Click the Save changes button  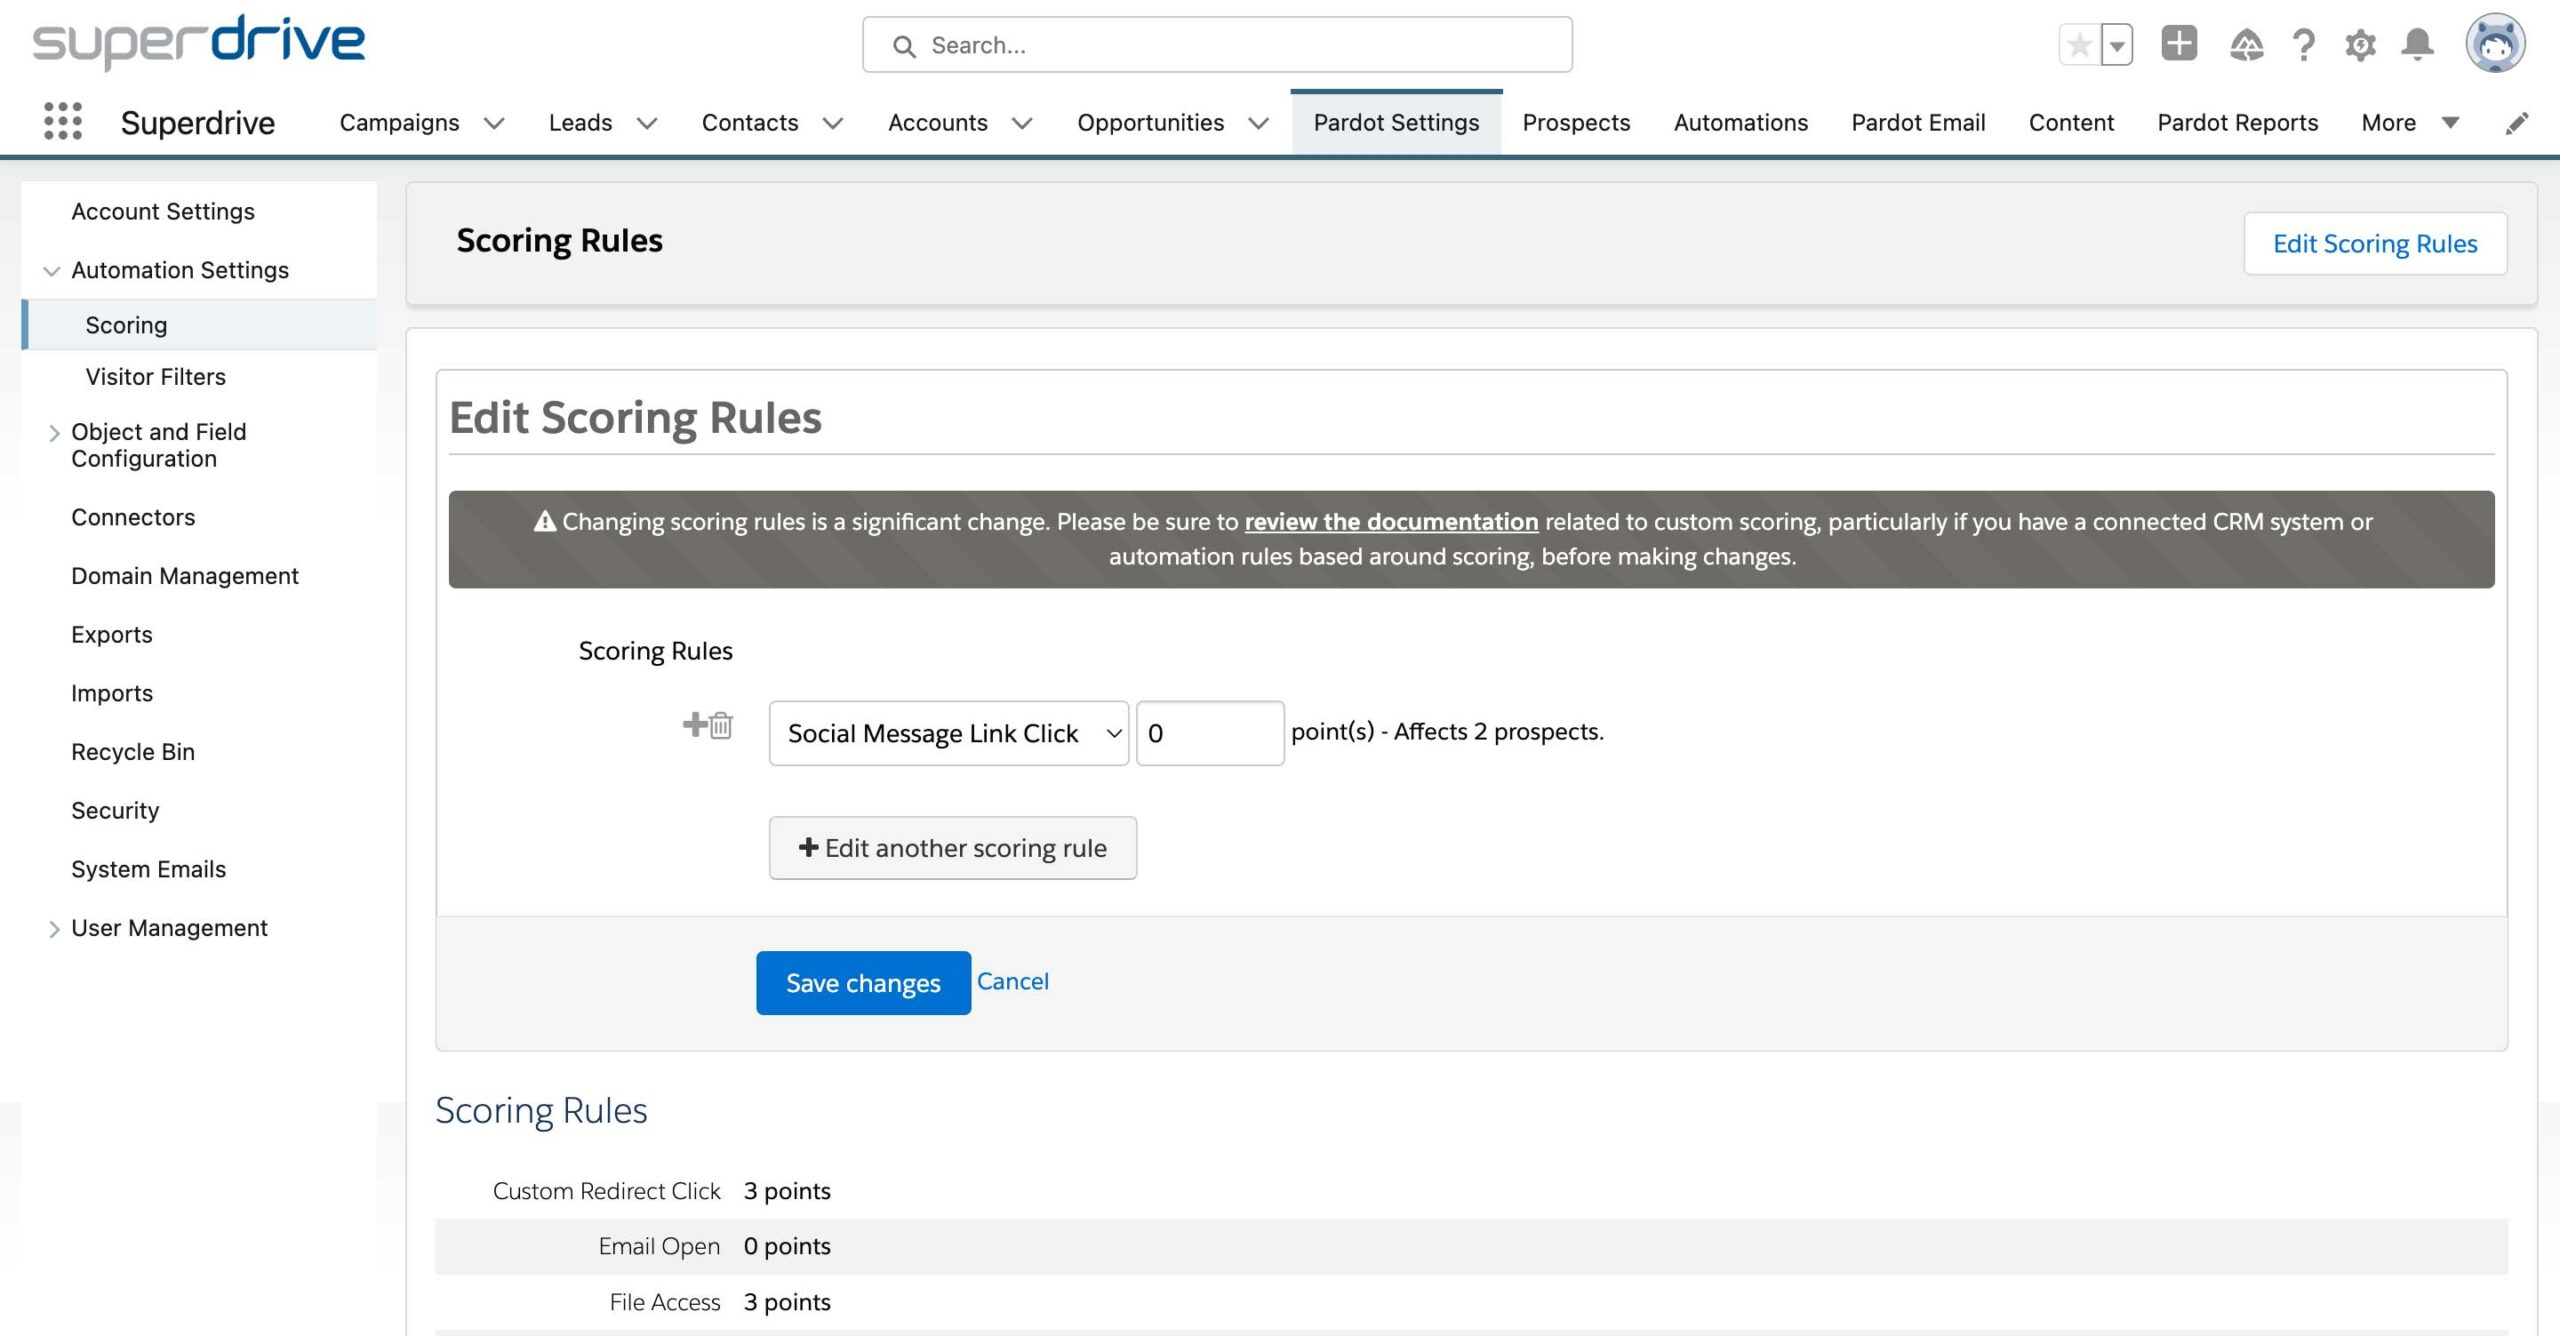coord(863,983)
